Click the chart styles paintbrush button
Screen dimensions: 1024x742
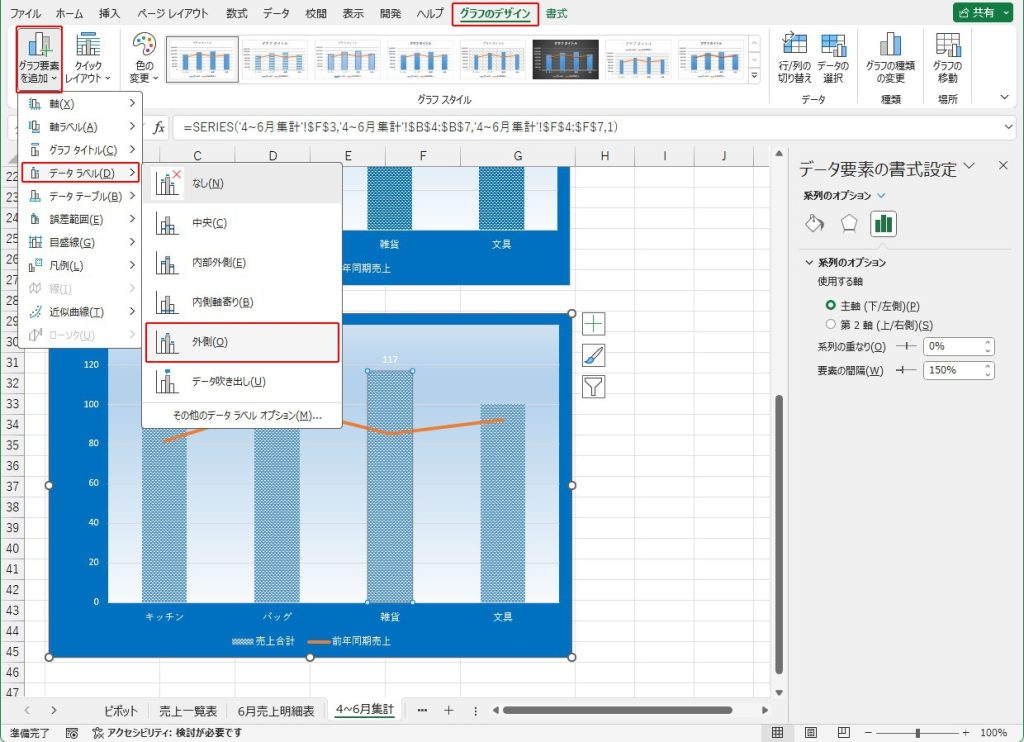(x=594, y=355)
